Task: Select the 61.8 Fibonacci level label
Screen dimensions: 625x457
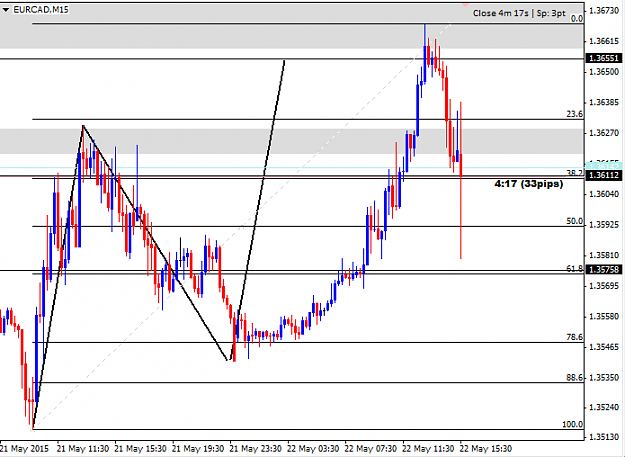Action: 575,269
